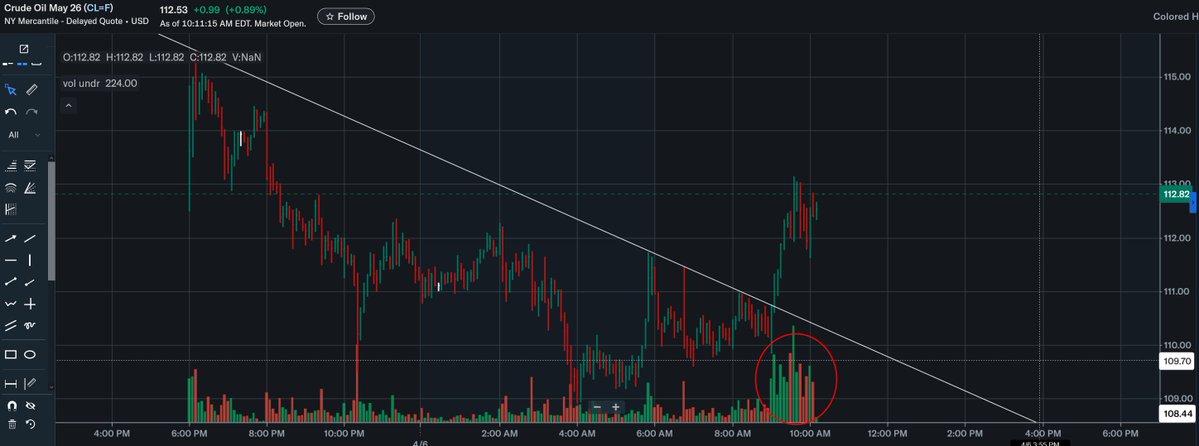Undo the last drawing action

click(11, 112)
